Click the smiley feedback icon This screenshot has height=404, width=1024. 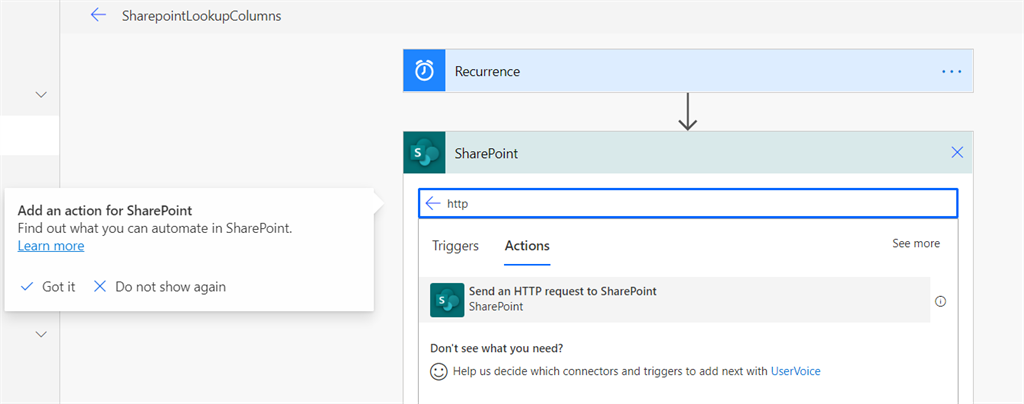click(439, 371)
